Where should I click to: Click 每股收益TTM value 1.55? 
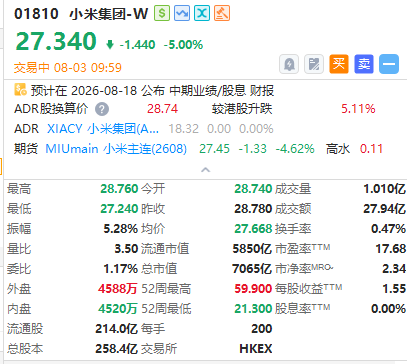click(394, 289)
